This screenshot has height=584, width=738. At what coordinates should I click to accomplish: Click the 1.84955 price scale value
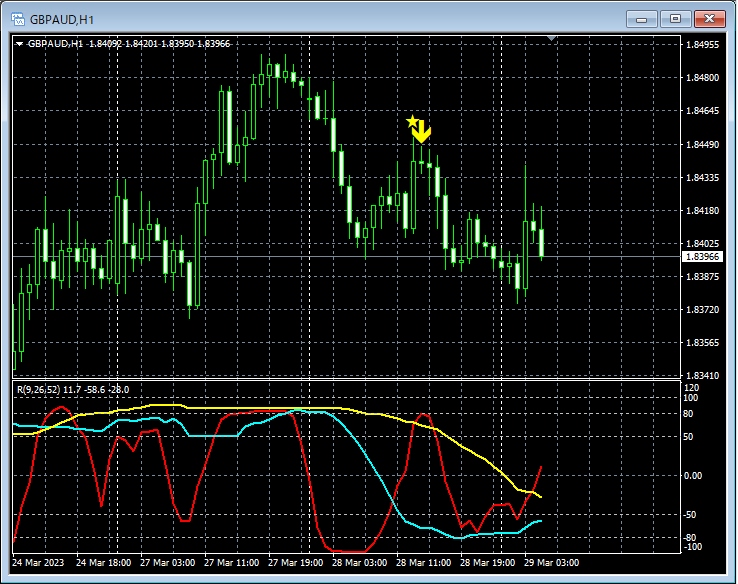coord(703,45)
